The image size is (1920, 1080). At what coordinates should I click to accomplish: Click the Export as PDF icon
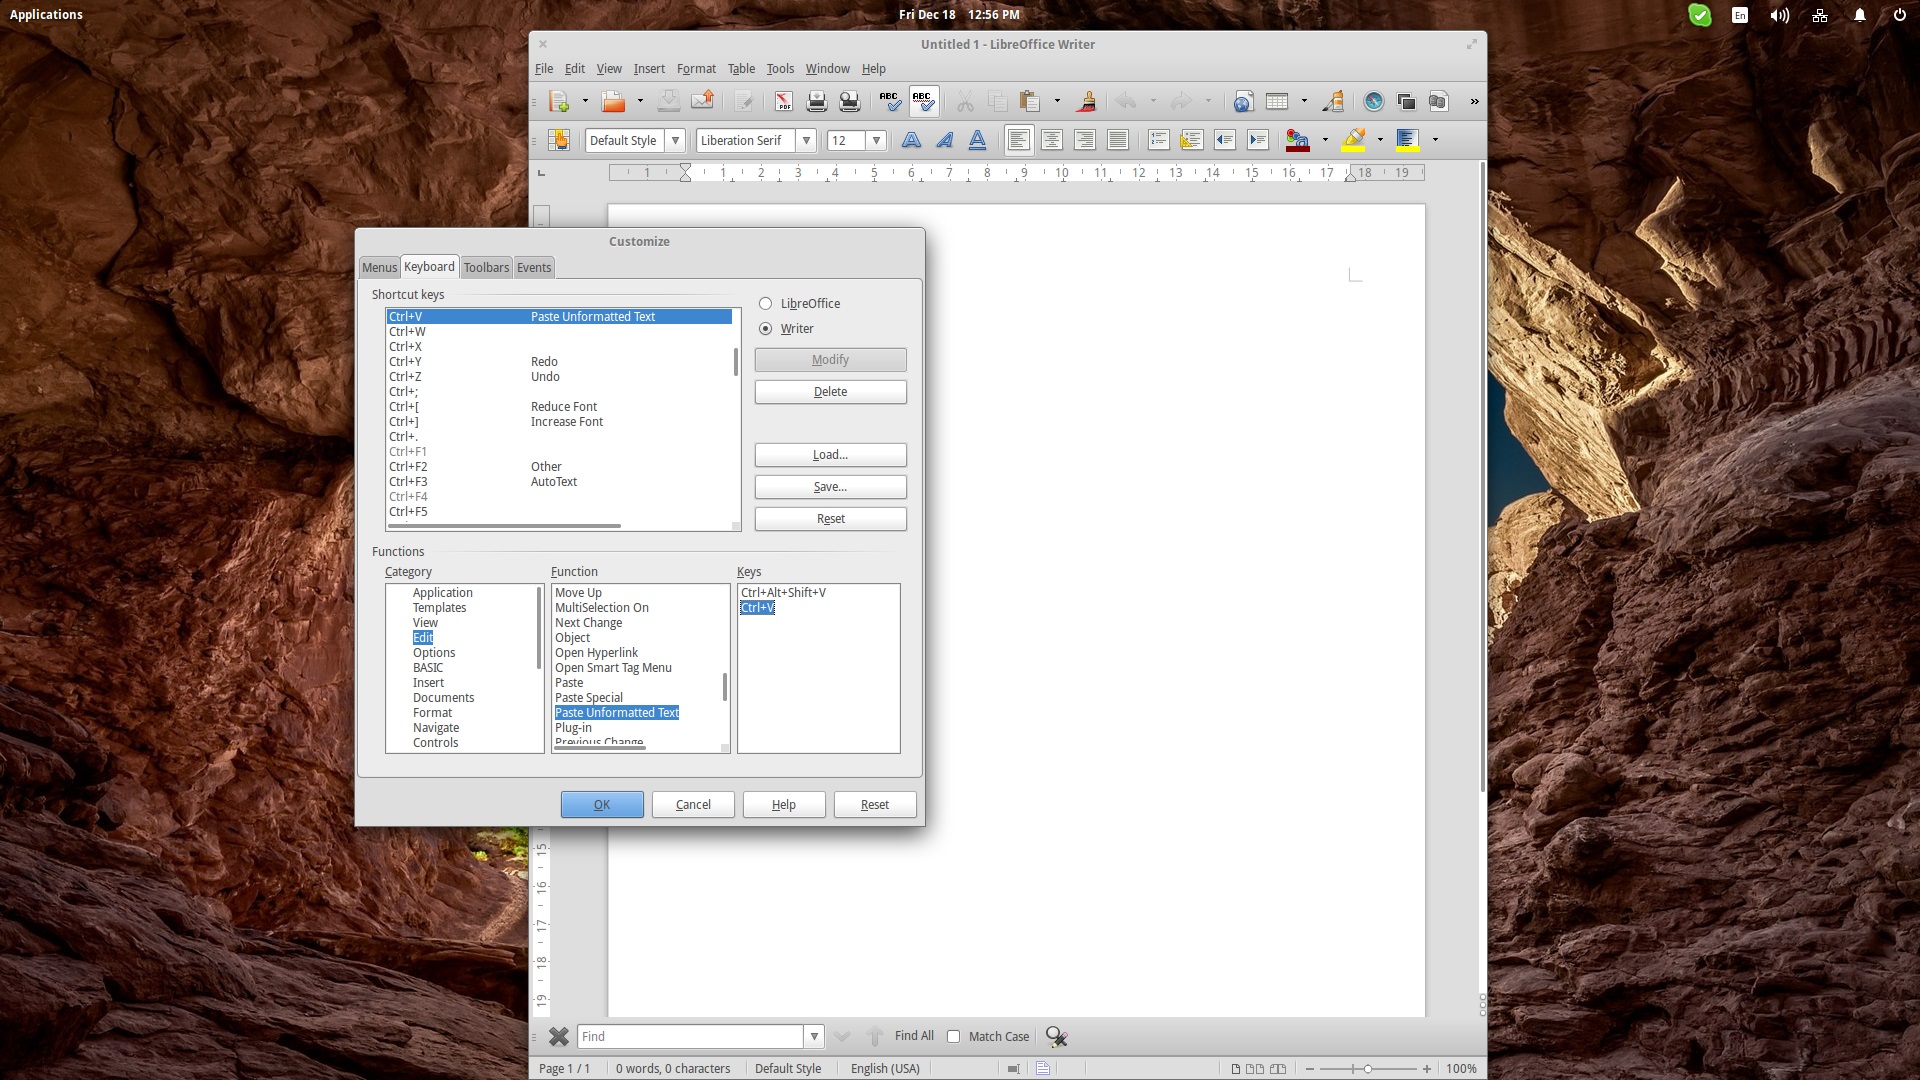click(783, 101)
